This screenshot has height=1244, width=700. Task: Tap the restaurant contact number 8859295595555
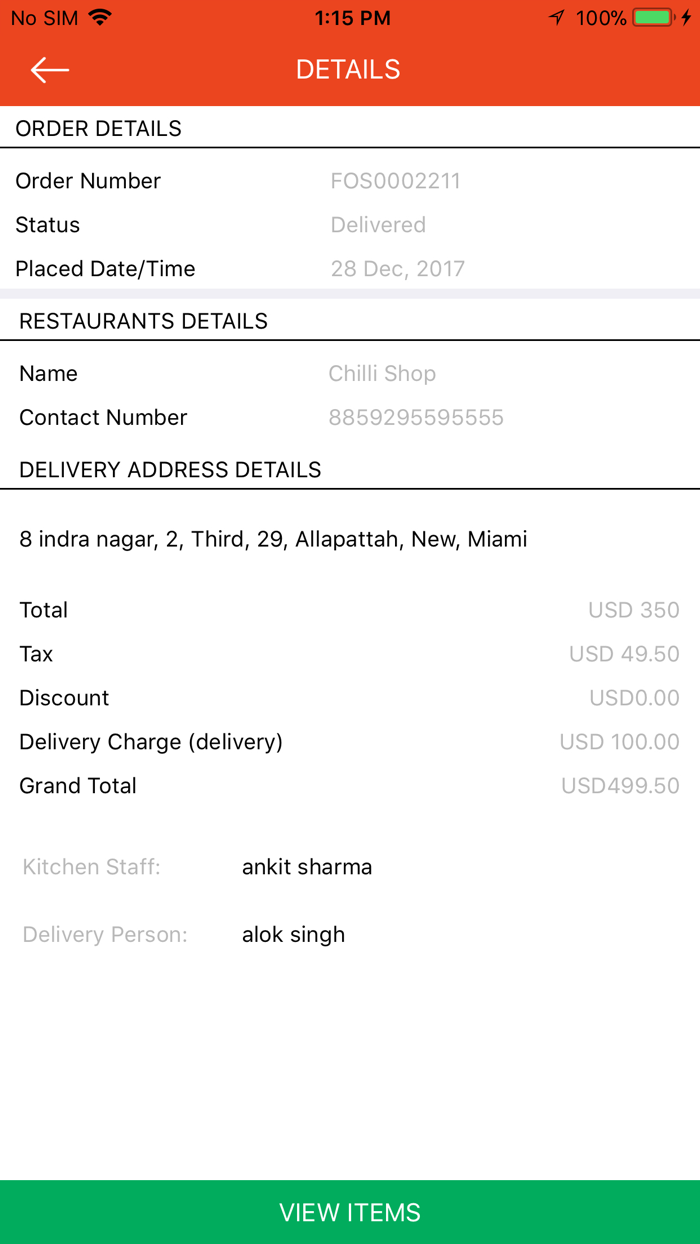(x=416, y=417)
